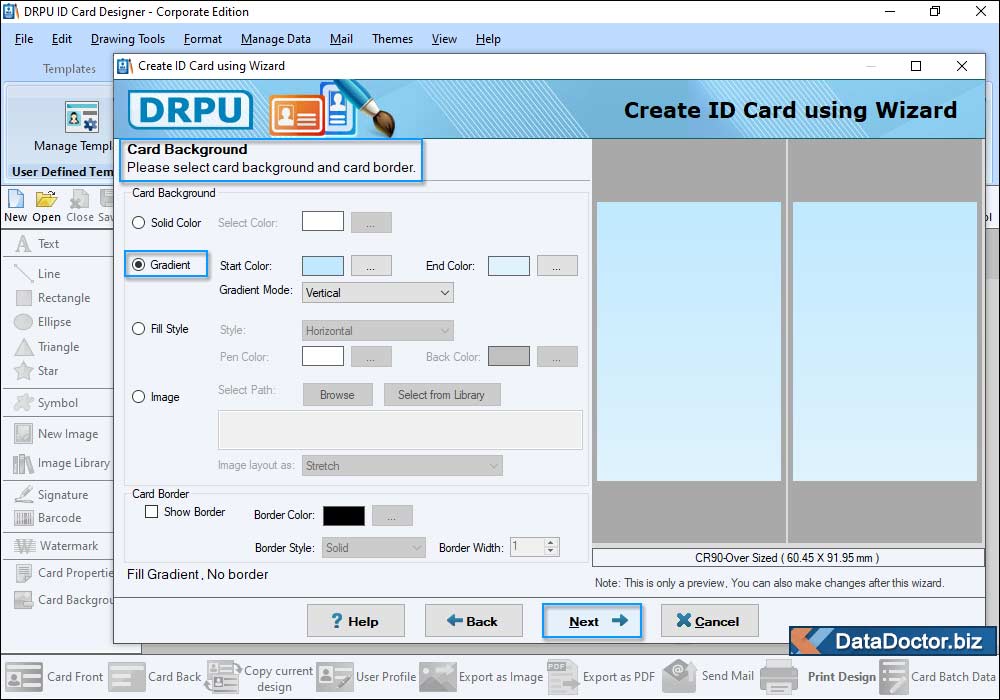Enable the Show Border checkbox

[x=151, y=511]
